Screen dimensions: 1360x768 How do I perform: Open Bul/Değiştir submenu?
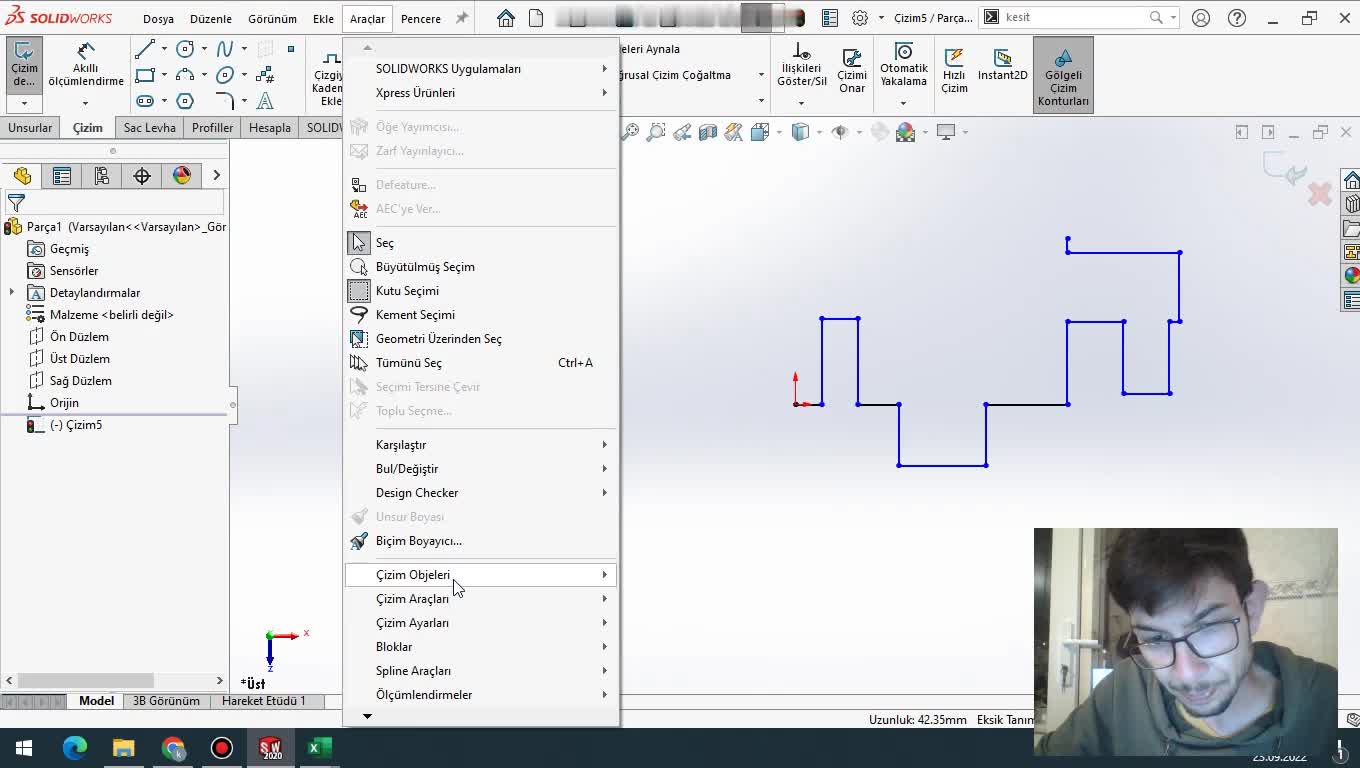(x=481, y=469)
